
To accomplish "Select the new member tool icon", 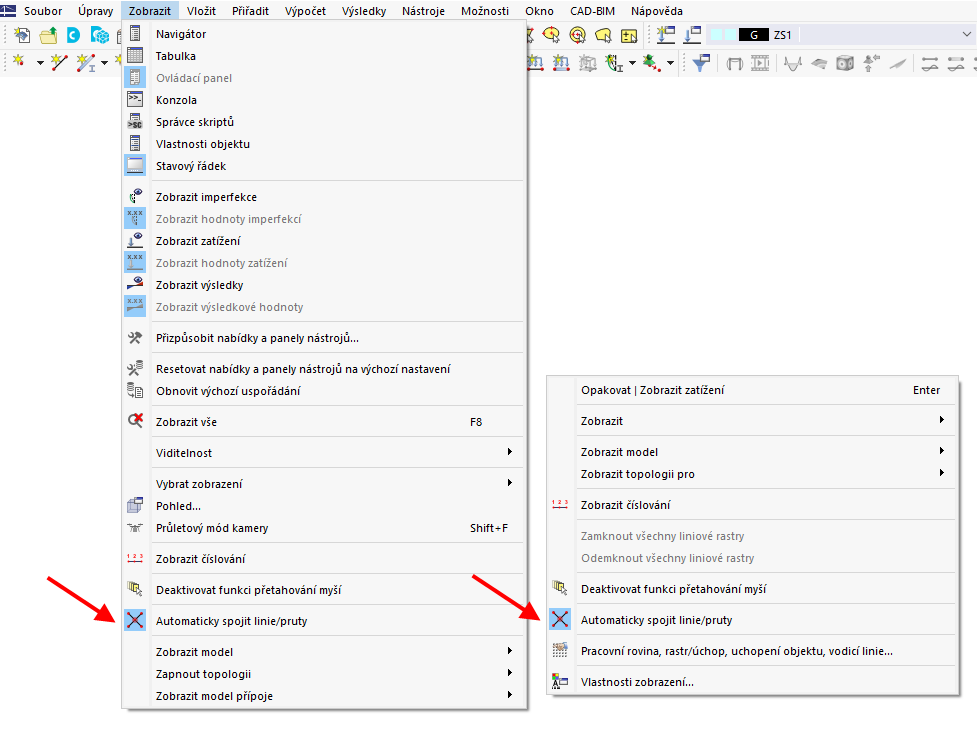I will click(x=85, y=62).
